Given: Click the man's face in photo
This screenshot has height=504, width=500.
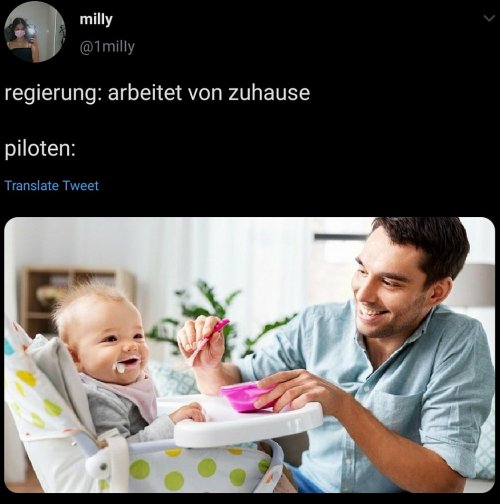Looking at the screenshot, I should click(387, 287).
